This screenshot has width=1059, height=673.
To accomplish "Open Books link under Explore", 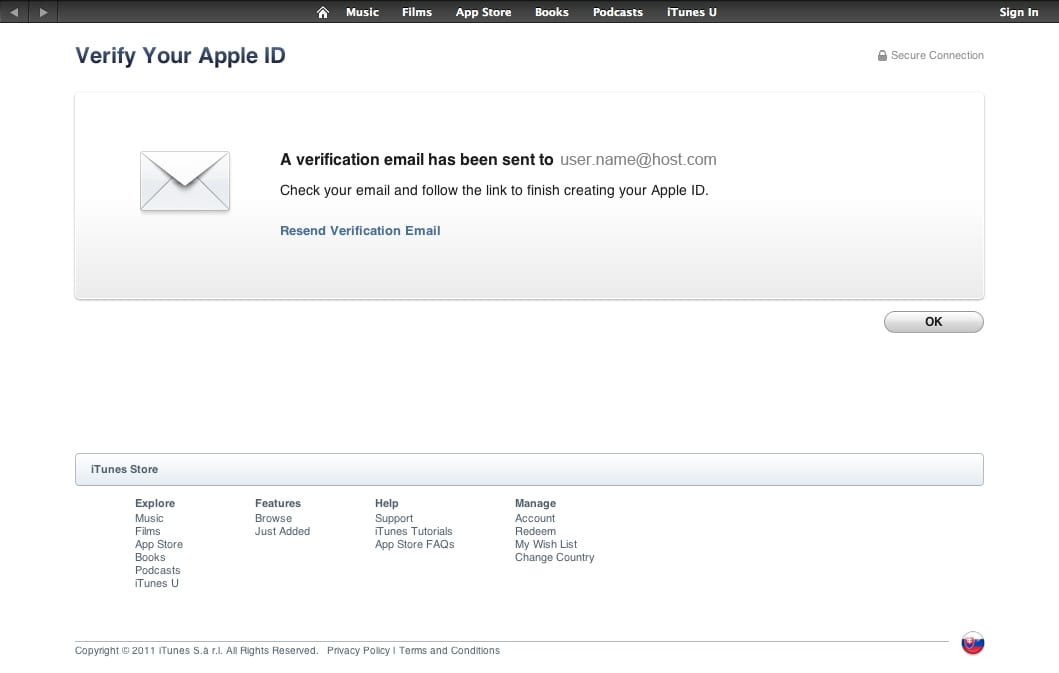I will coord(150,557).
